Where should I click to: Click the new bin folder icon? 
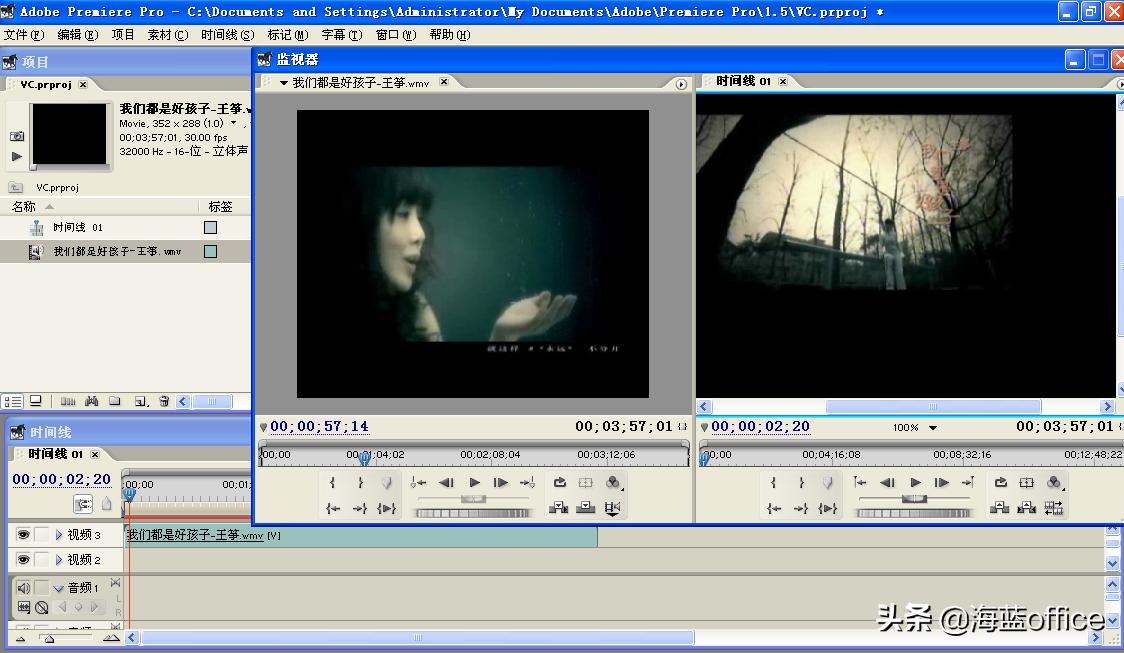pos(115,401)
